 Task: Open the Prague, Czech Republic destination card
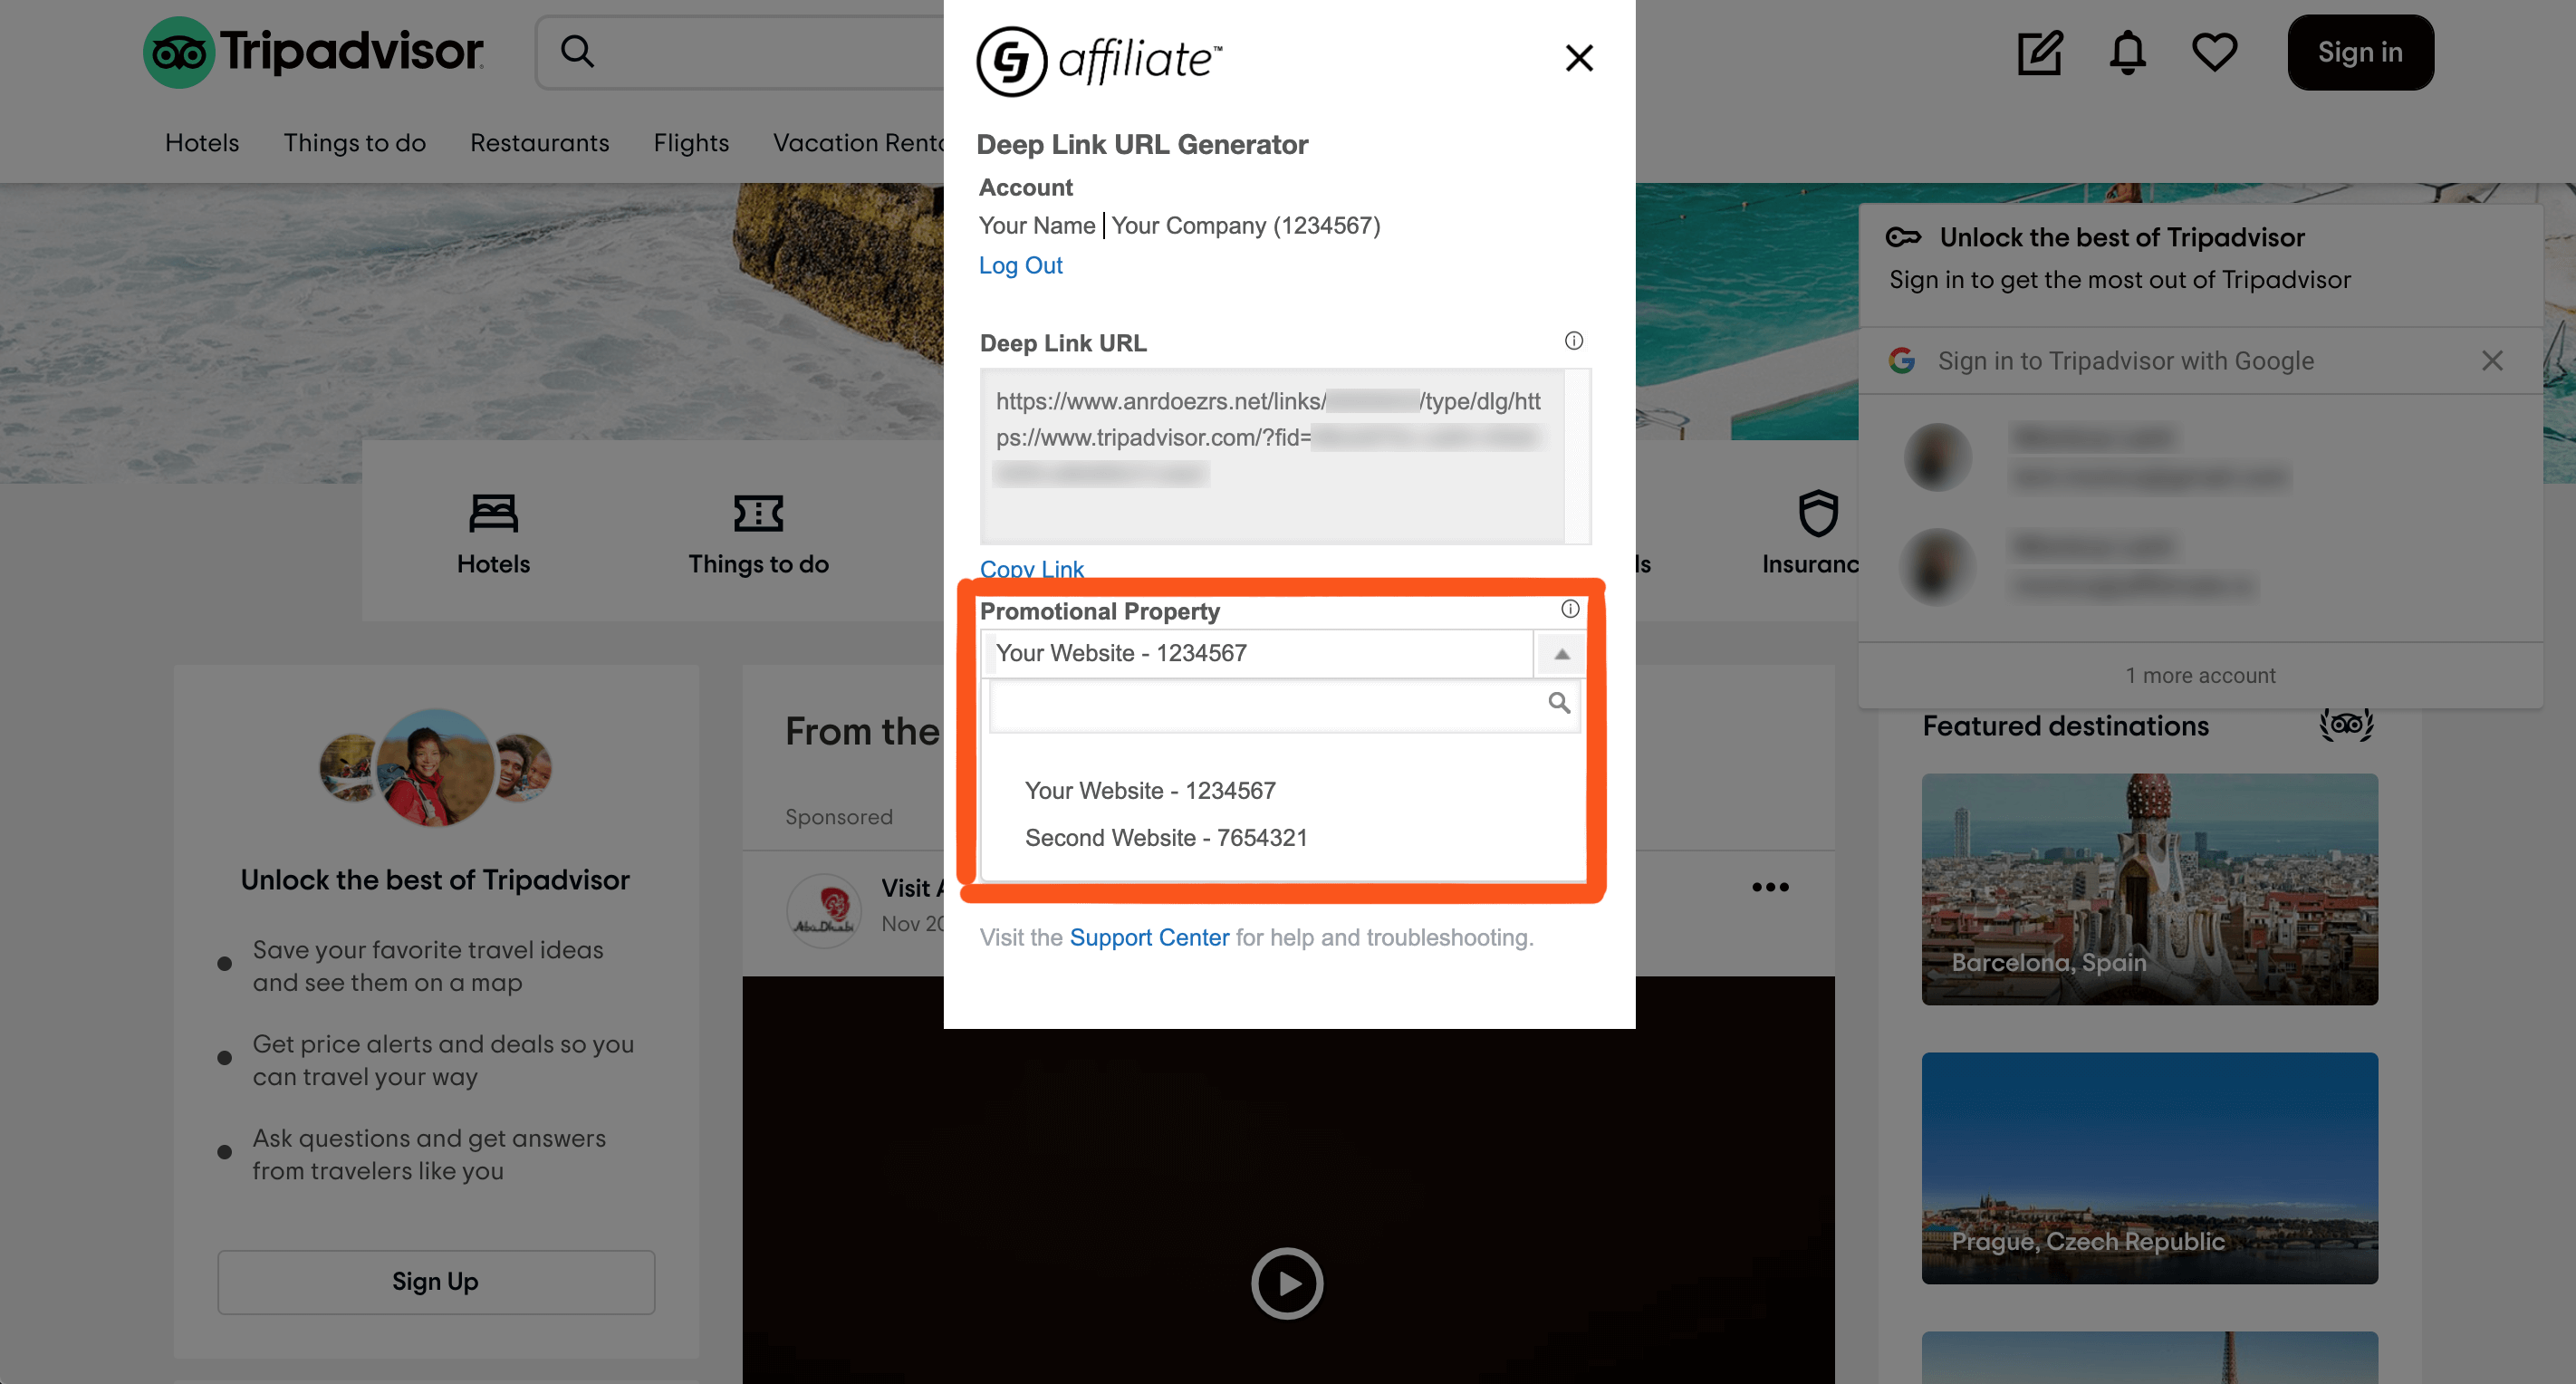pos(2149,1167)
